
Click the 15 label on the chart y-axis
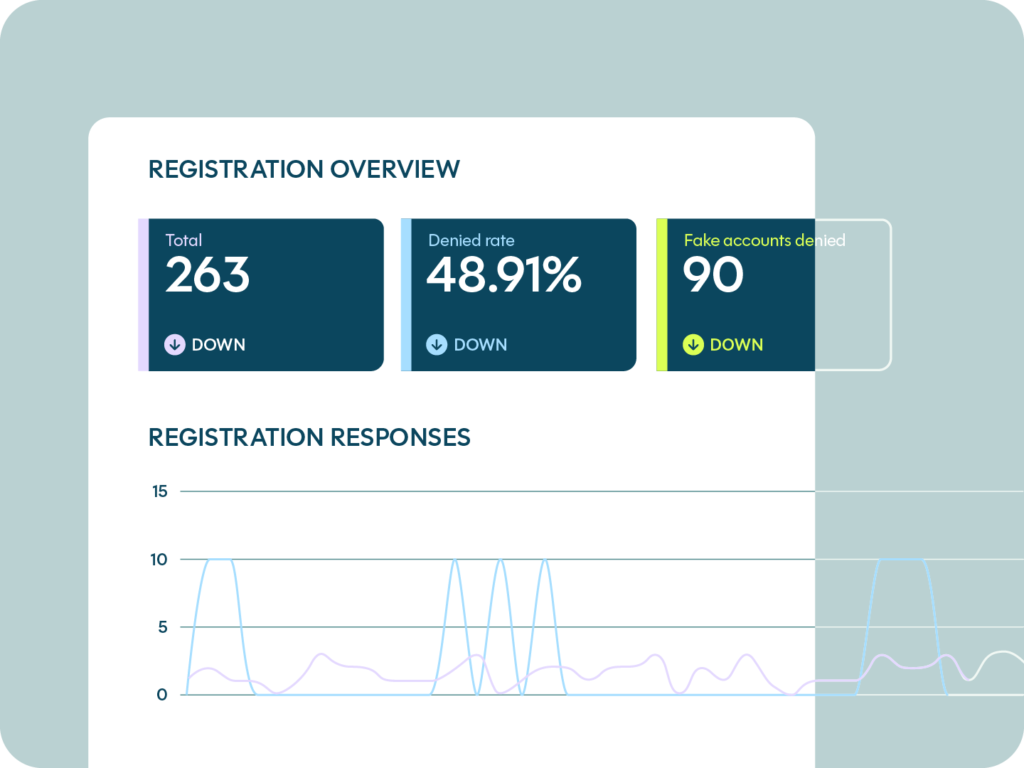click(x=159, y=491)
